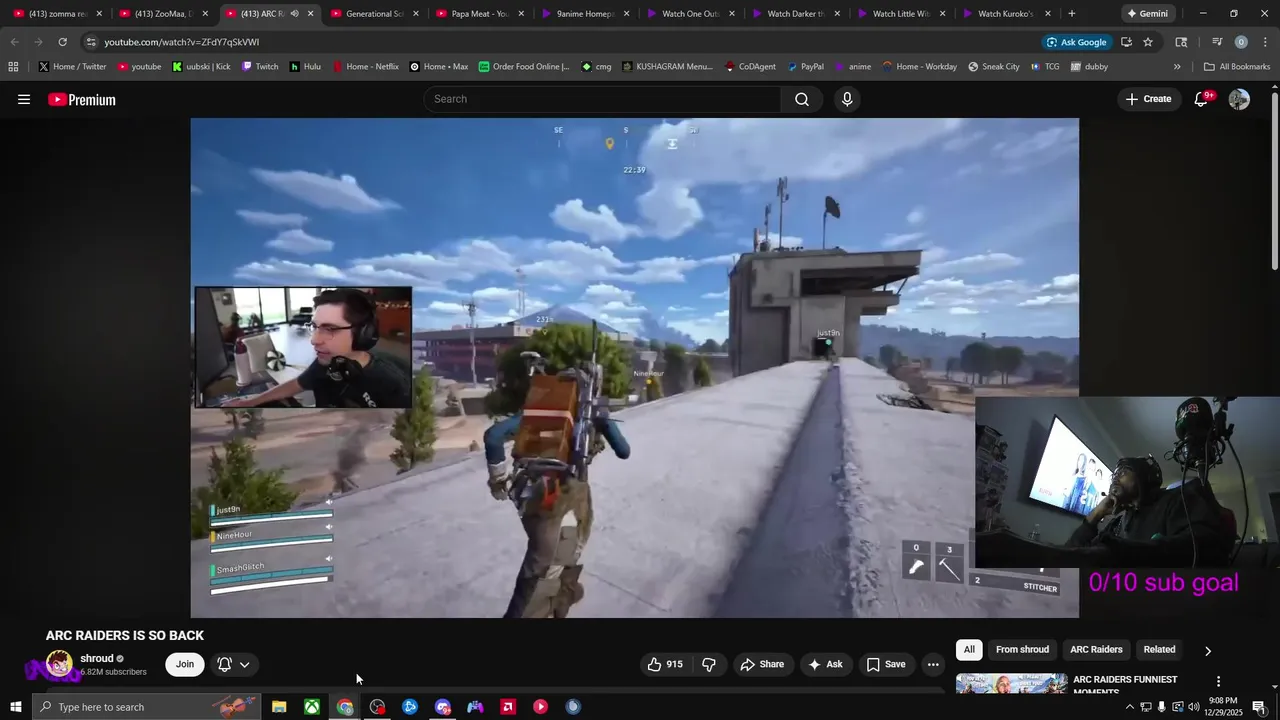Screen dimensions: 1280x720
Task: Click Create button in header
Action: (x=1148, y=99)
